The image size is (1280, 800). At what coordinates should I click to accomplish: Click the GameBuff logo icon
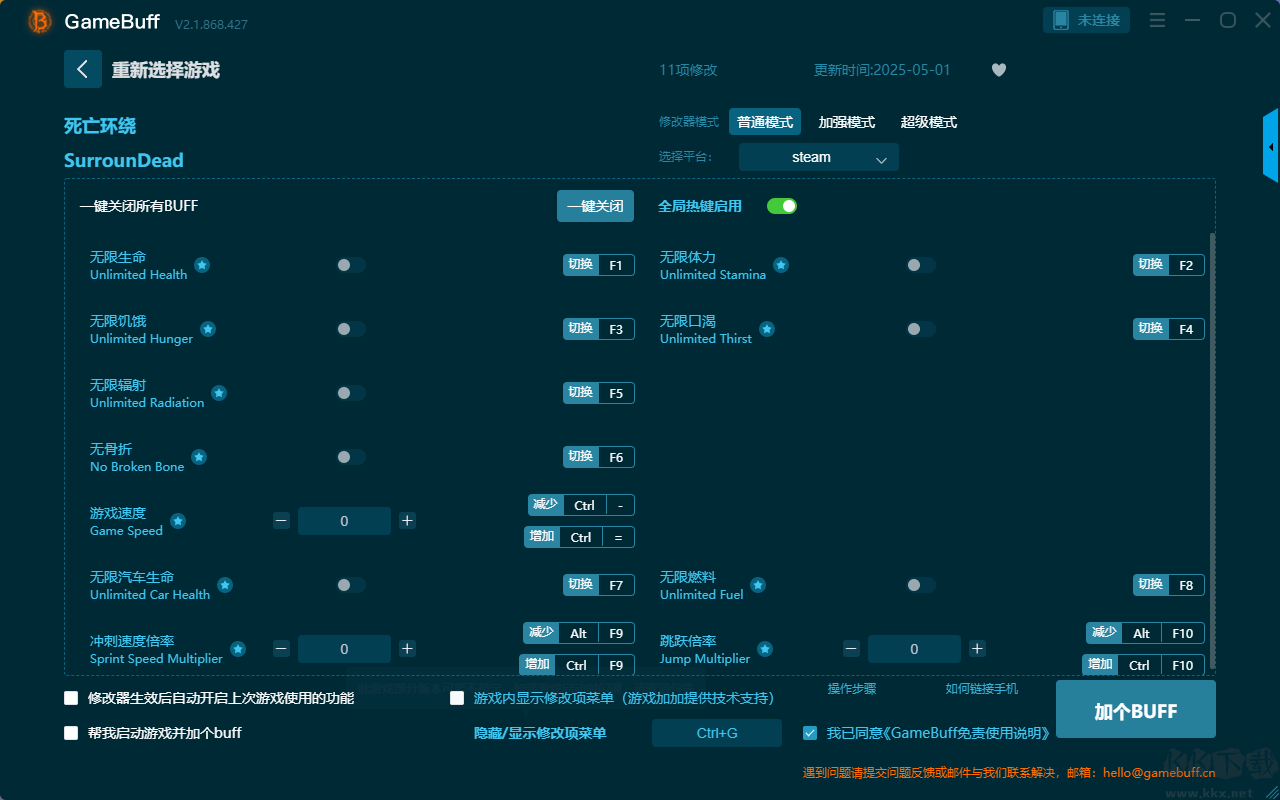(x=40, y=21)
